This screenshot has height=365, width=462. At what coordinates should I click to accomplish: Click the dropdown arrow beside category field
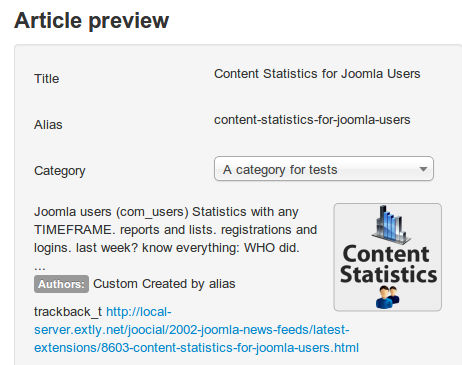pos(423,169)
